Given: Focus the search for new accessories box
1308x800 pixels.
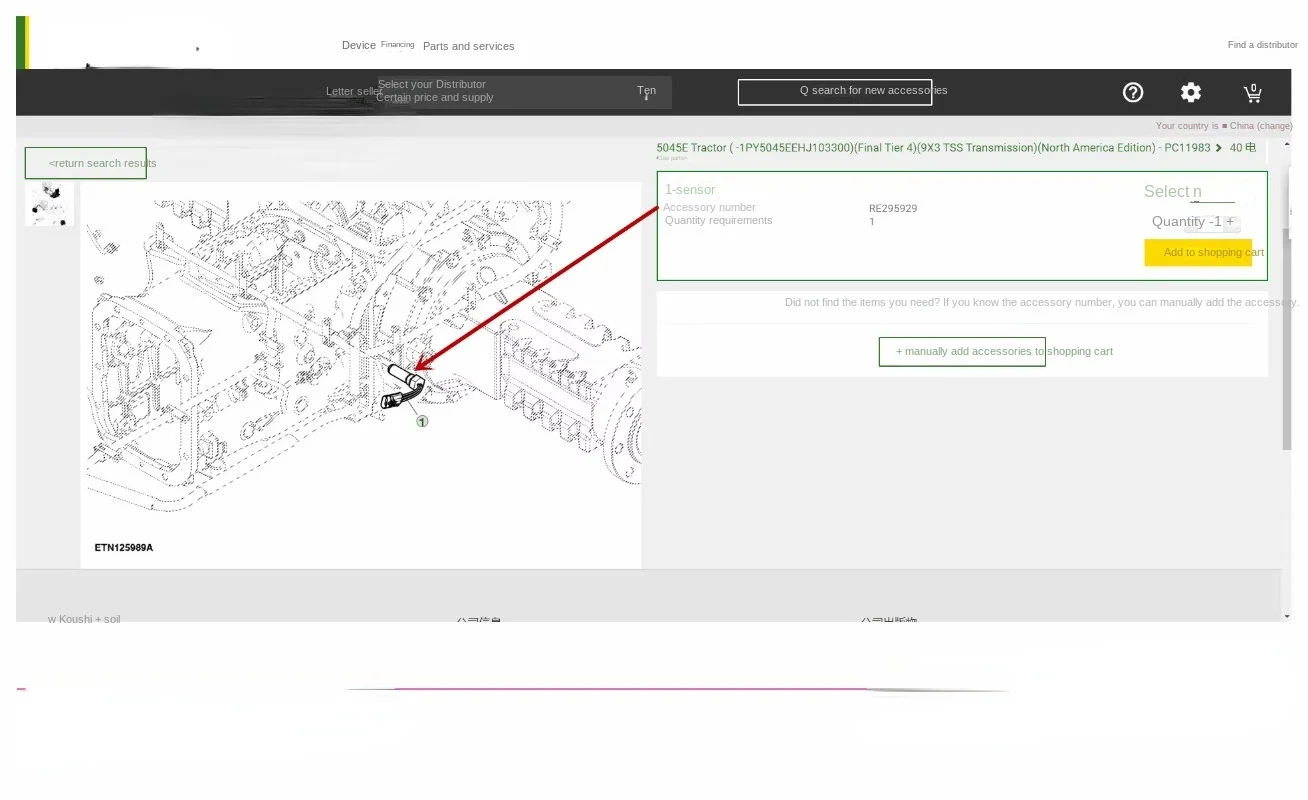Looking at the screenshot, I should tap(835, 91).
